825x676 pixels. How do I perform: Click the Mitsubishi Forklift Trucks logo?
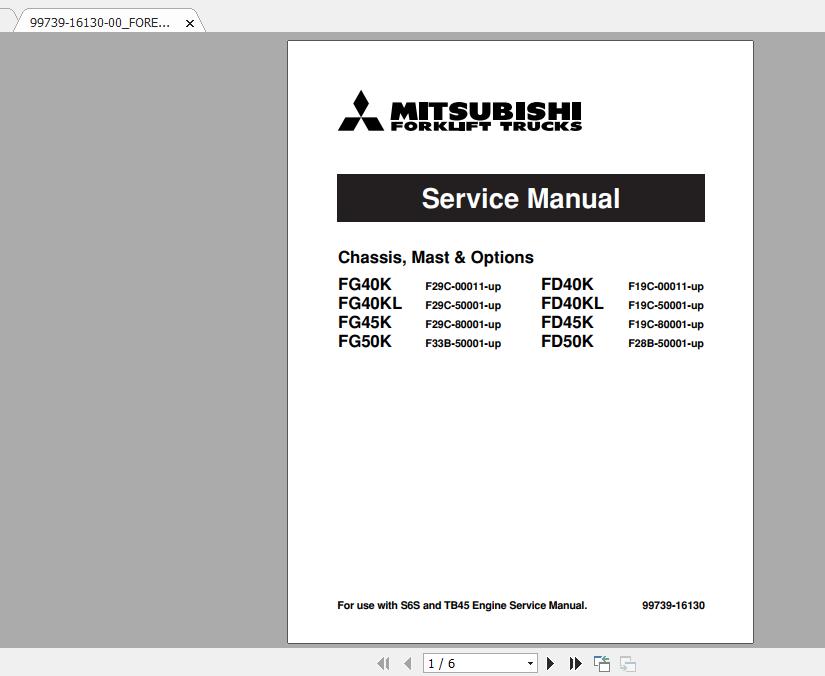coord(459,111)
